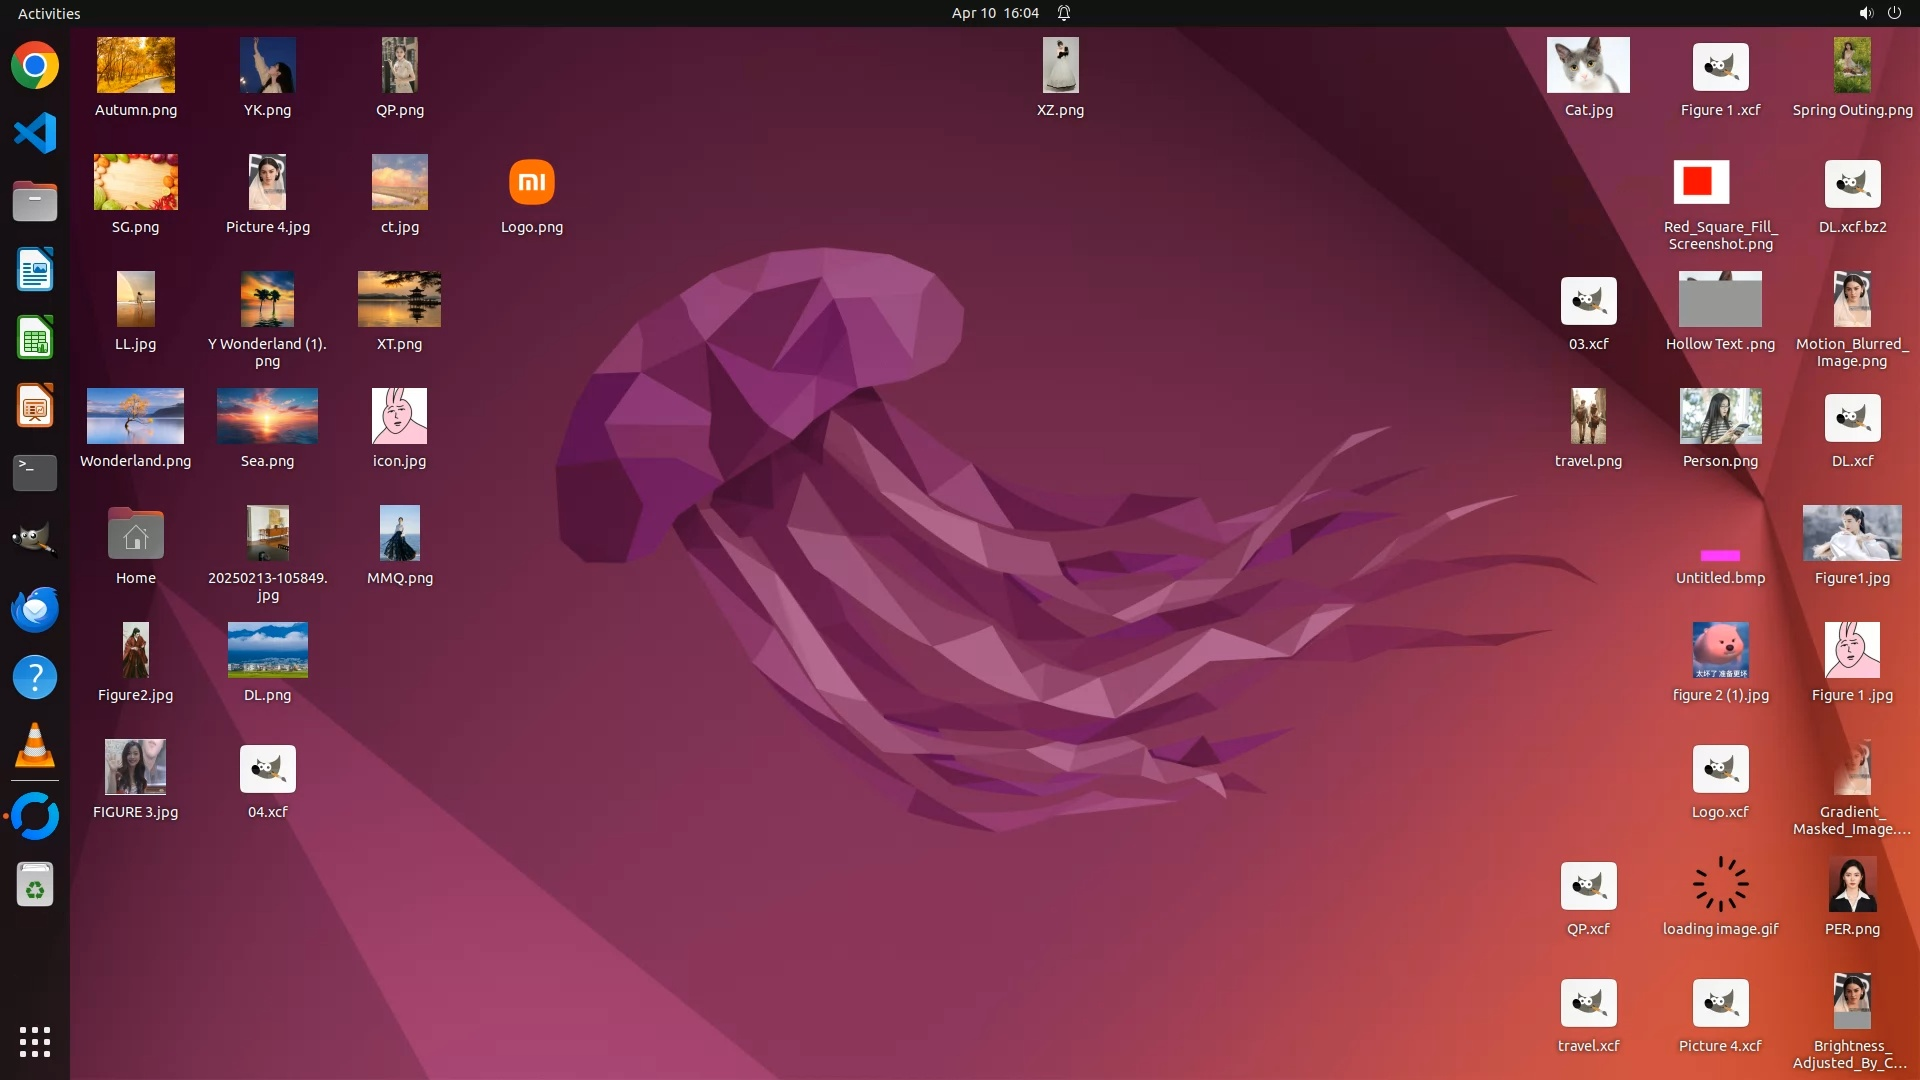Image resolution: width=1920 pixels, height=1080 pixels.
Task: Select the Cat.jpg thumbnail
Action: (x=1588, y=66)
